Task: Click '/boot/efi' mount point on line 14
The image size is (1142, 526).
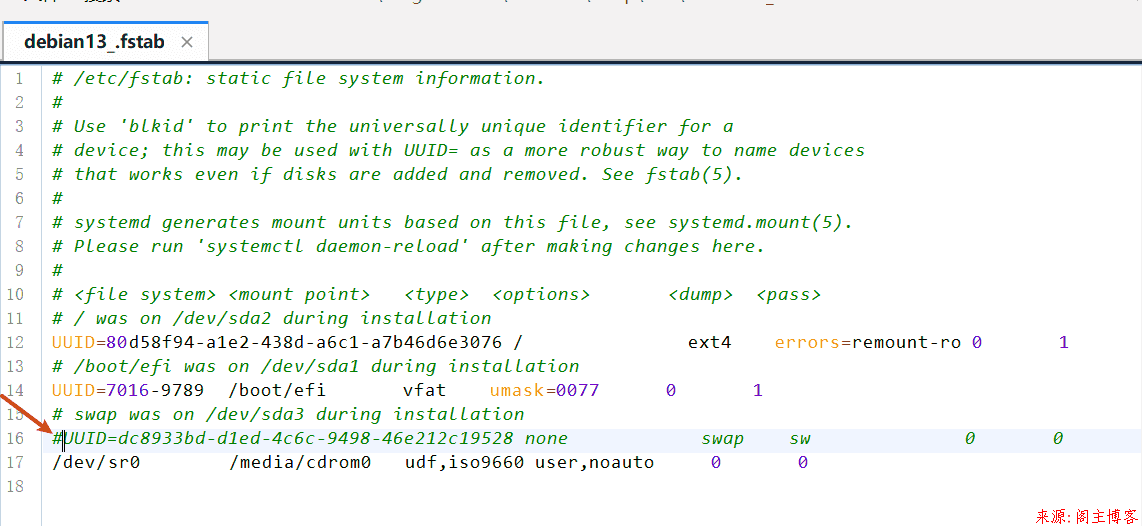Action: pyautogui.click(x=277, y=390)
